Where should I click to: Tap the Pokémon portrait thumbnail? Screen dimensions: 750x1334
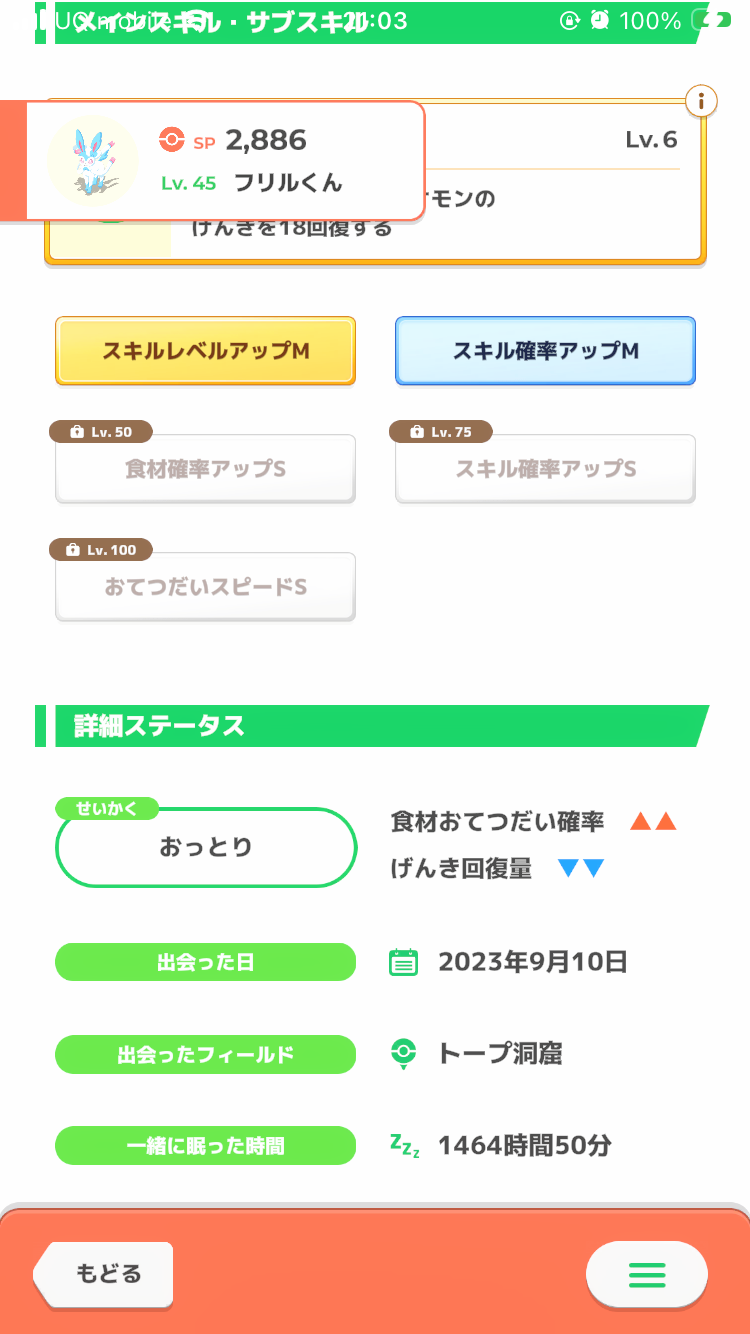tap(93, 160)
